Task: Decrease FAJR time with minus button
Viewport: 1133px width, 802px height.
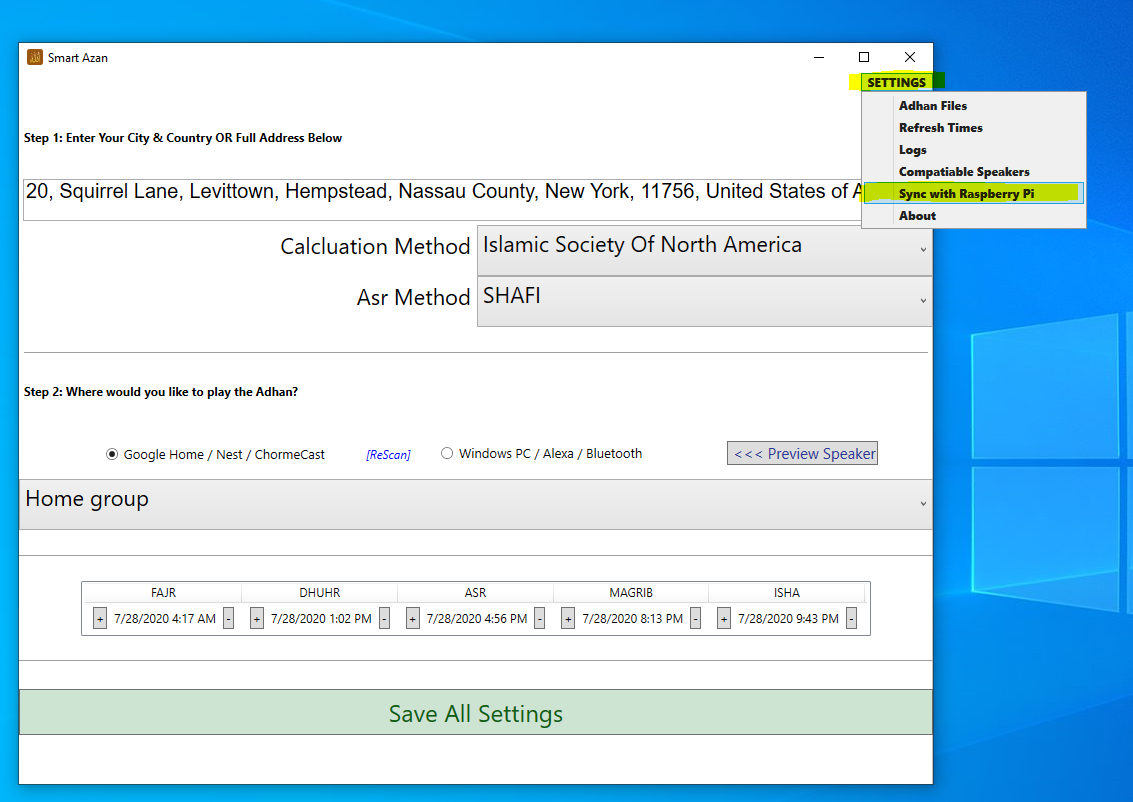Action: 228,618
